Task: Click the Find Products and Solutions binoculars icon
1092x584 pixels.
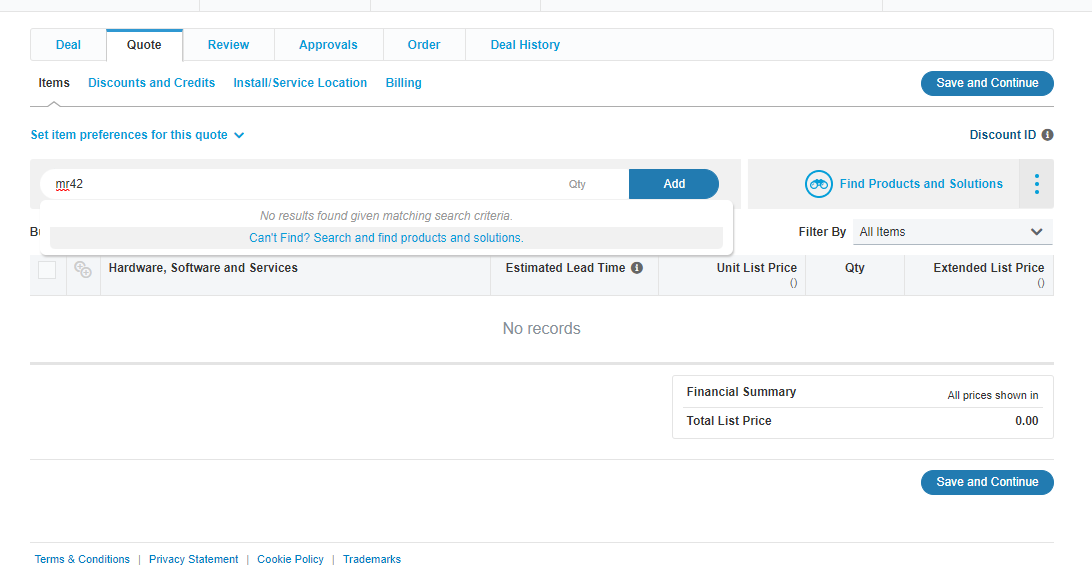Action: coord(819,184)
